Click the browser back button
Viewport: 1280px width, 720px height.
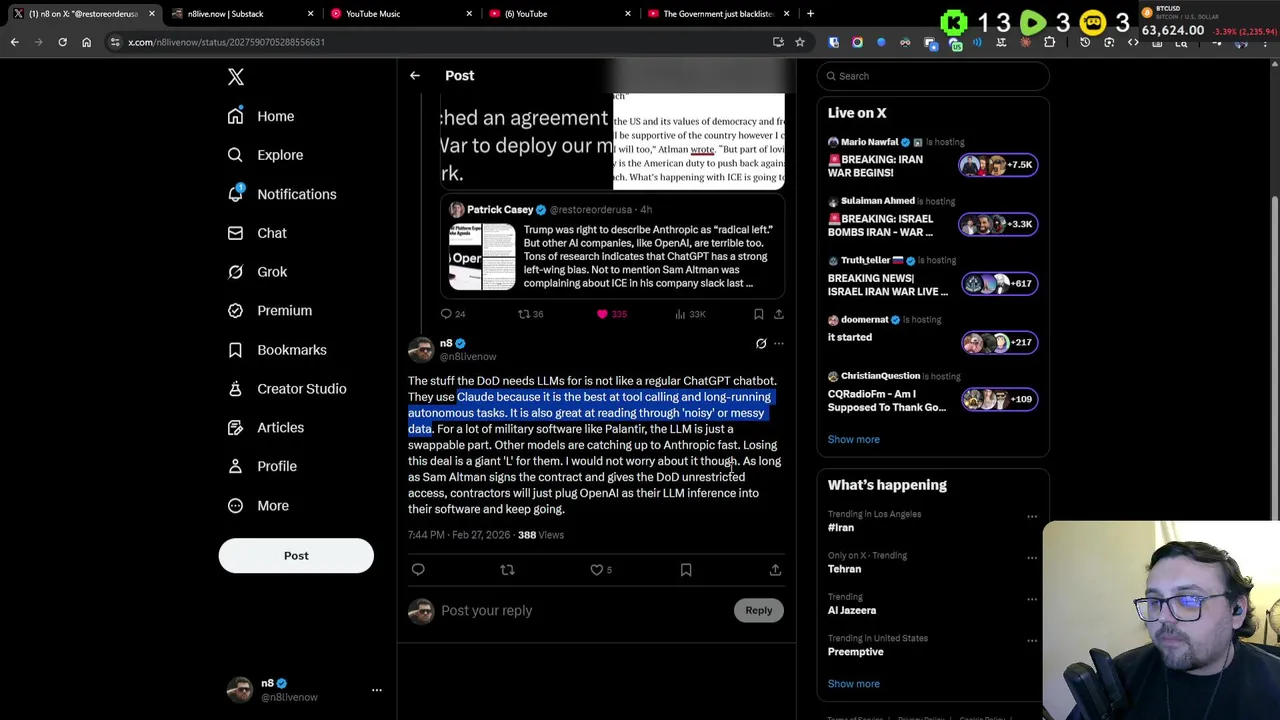(14, 42)
